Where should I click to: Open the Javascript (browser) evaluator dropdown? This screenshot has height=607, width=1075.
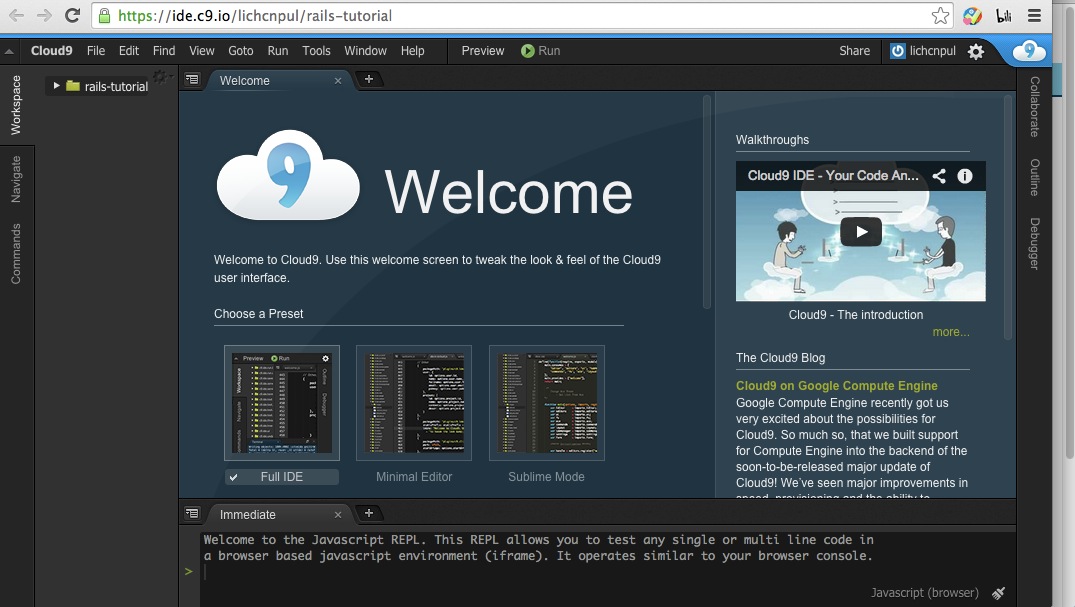[x=924, y=593]
